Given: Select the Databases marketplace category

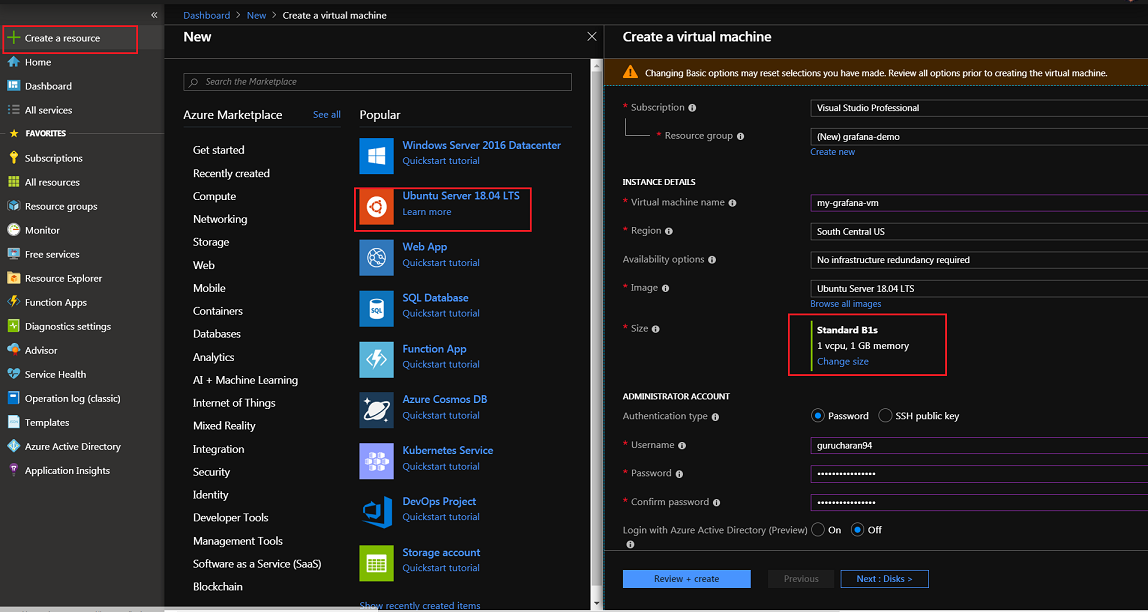Looking at the screenshot, I should pos(217,334).
